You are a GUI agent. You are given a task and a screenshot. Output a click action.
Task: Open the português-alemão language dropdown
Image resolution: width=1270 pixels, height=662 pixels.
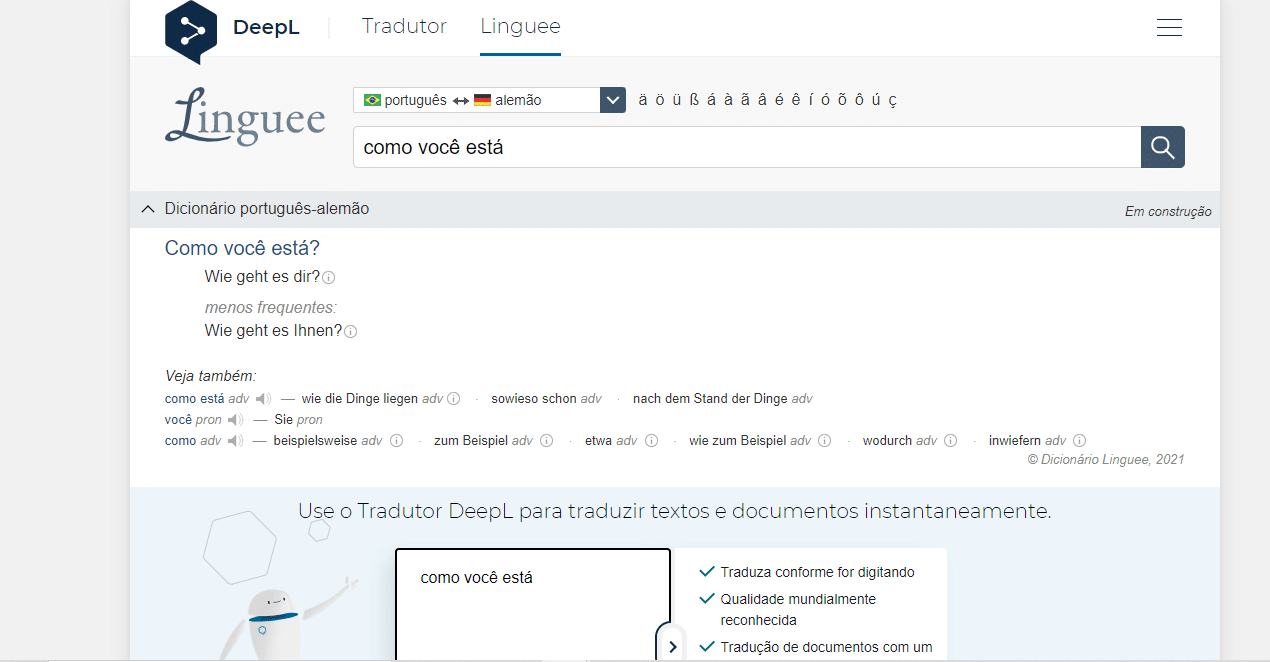point(611,99)
